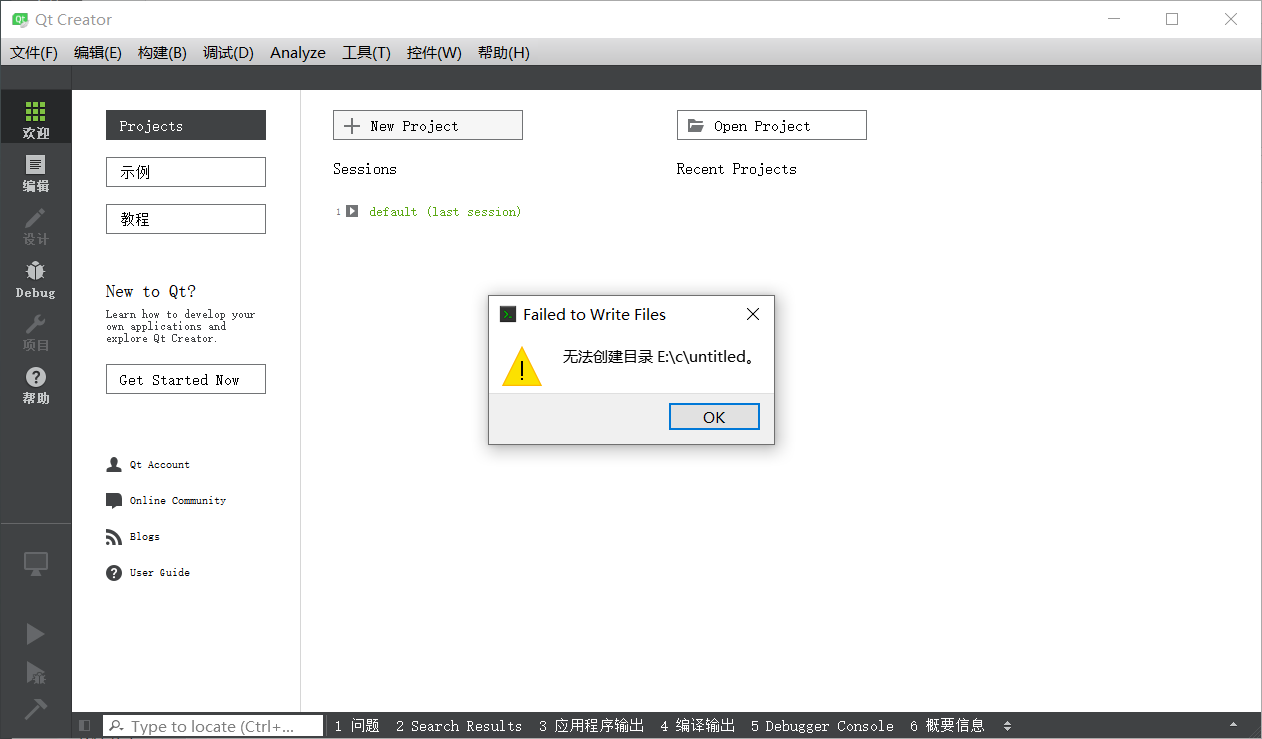The height and width of the screenshot is (739, 1262).
Task: Open the 设计 Design mode
Action: [x=36, y=225]
